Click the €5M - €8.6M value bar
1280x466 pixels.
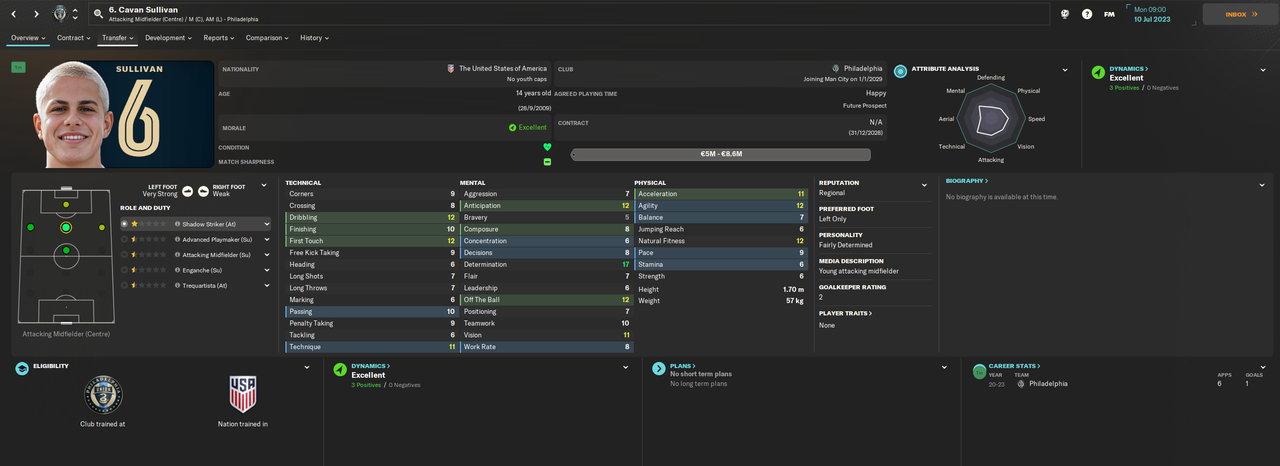720,155
